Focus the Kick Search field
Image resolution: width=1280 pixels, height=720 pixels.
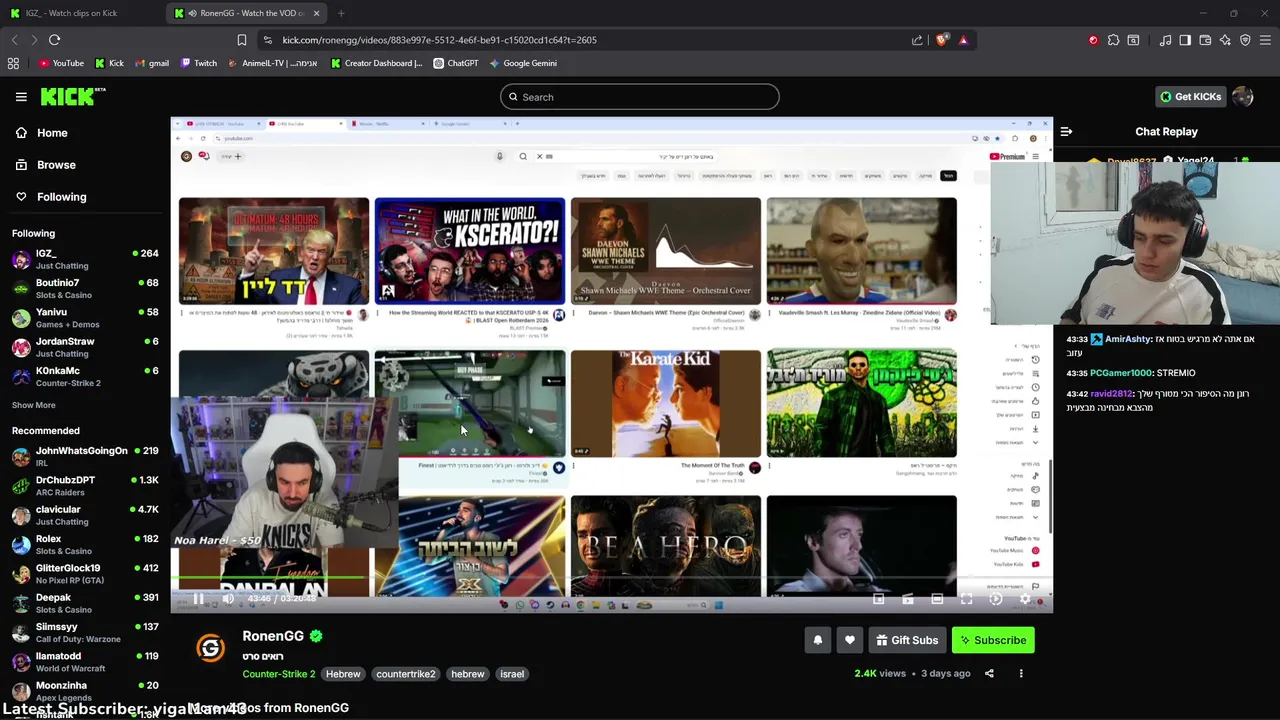(x=640, y=97)
